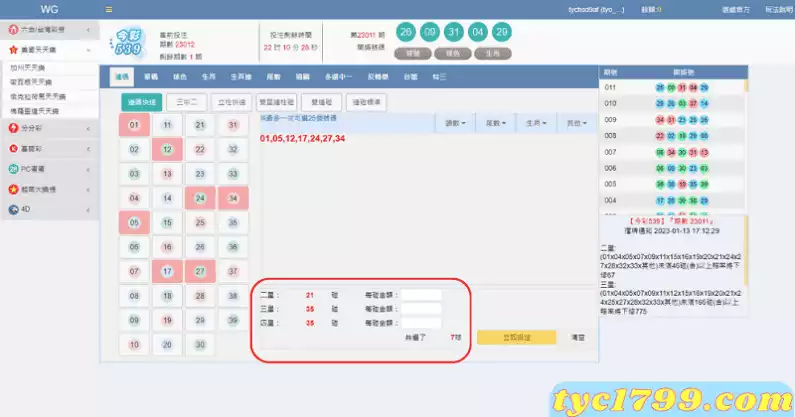Open the 台號 tab
795x417 pixels.
tap(410, 77)
